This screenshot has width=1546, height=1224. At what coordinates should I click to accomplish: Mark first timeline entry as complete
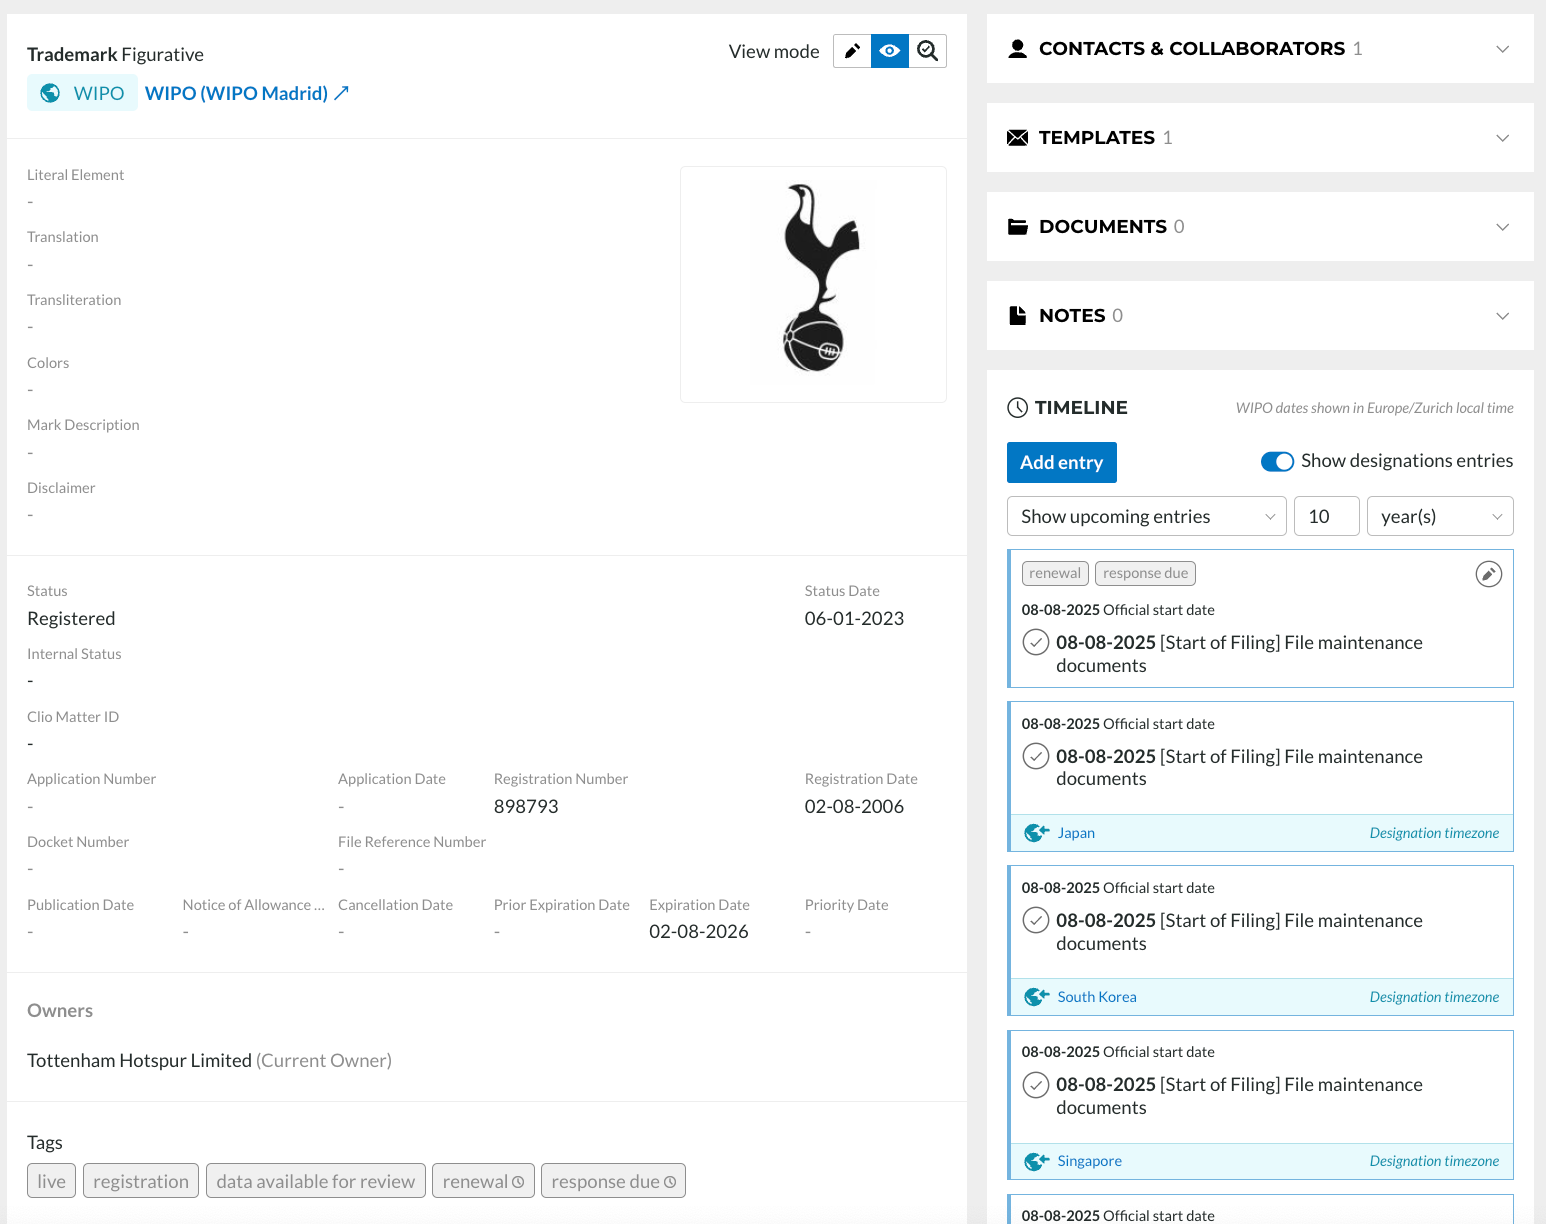pyautogui.click(x=1036, y=643)
